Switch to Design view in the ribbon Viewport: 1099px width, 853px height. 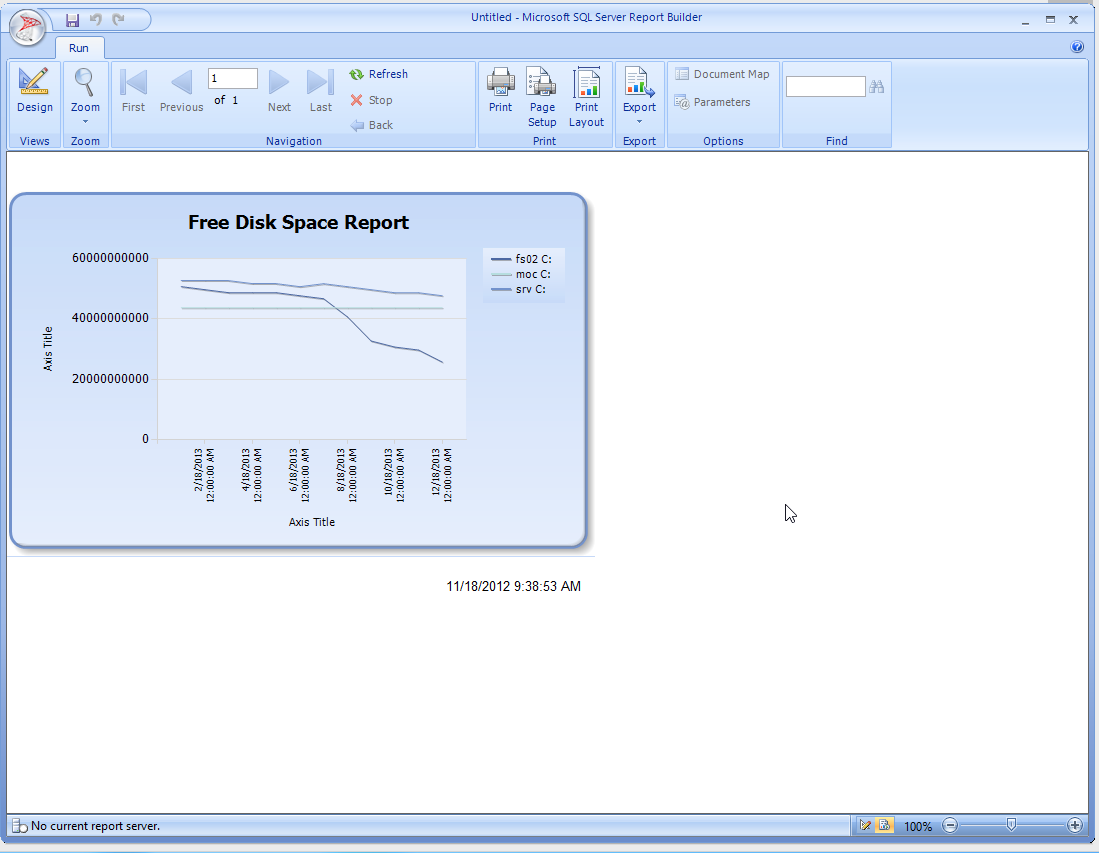[34, 91]
